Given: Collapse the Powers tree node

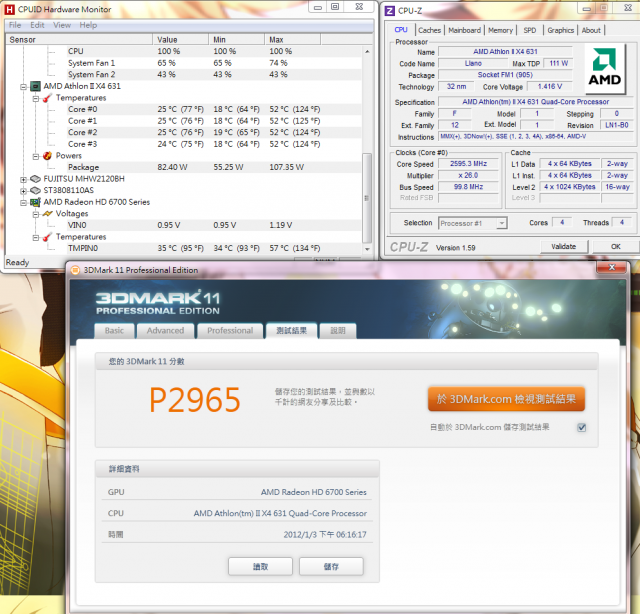Looking at the screenshot, I should tap(36, 156).
